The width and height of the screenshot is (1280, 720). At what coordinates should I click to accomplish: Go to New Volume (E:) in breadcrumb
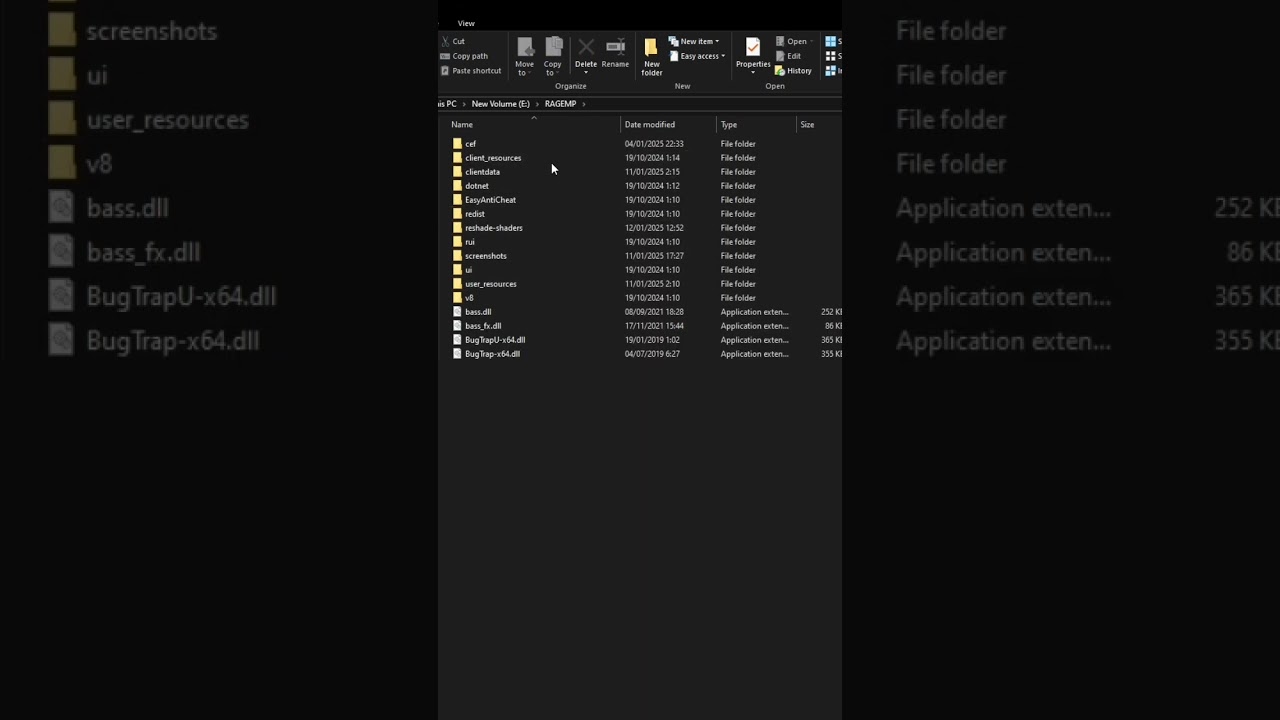click(500, 104)
